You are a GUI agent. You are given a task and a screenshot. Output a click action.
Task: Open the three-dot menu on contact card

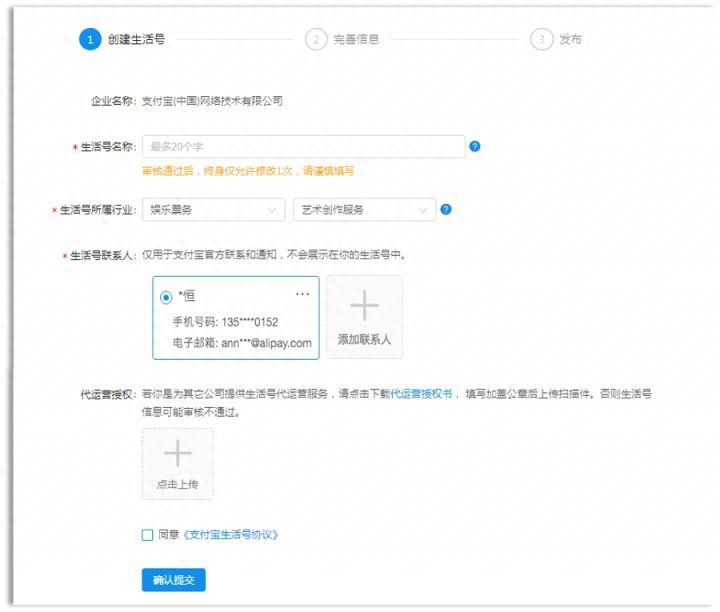pos(302,294)
